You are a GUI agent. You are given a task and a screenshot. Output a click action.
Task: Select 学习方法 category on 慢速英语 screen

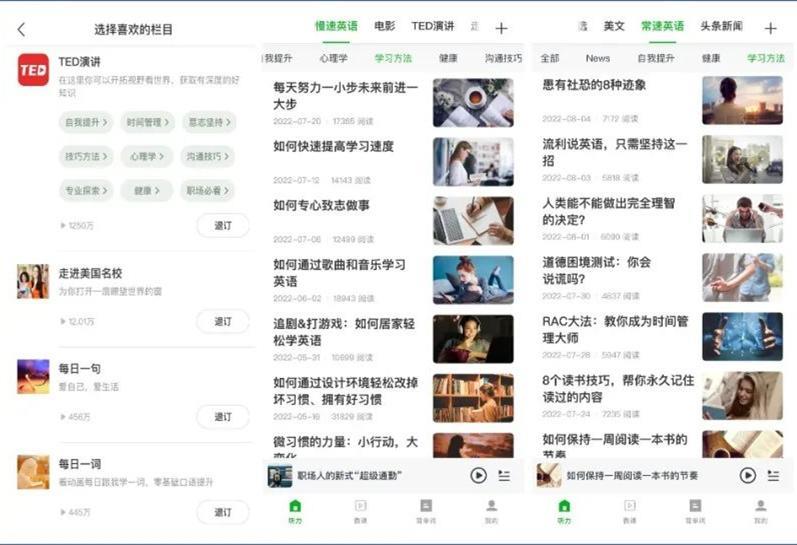(393, 58)
